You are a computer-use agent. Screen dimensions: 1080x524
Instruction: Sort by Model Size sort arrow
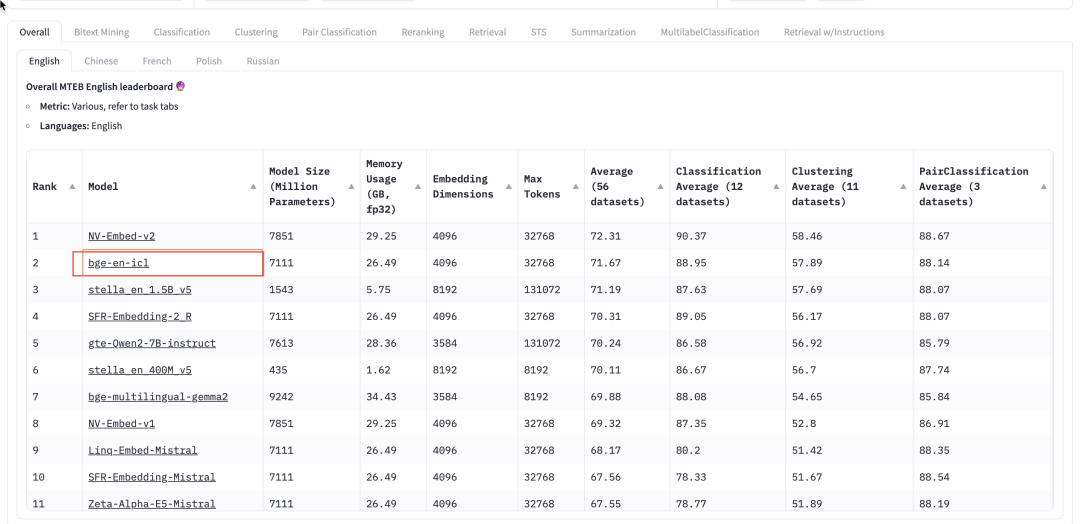coord(350,187)
